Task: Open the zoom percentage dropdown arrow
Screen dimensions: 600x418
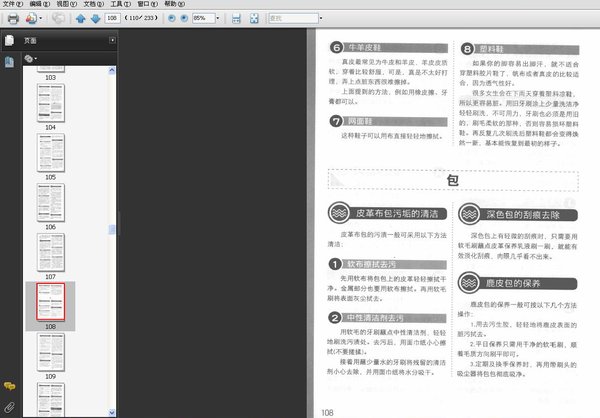Action: (218, 18)
